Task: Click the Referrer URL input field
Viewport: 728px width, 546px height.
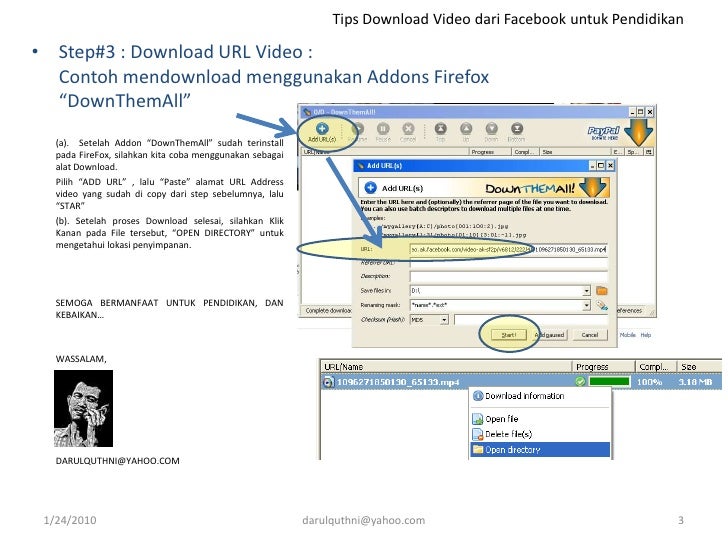Action: click(x=508, y=263)
